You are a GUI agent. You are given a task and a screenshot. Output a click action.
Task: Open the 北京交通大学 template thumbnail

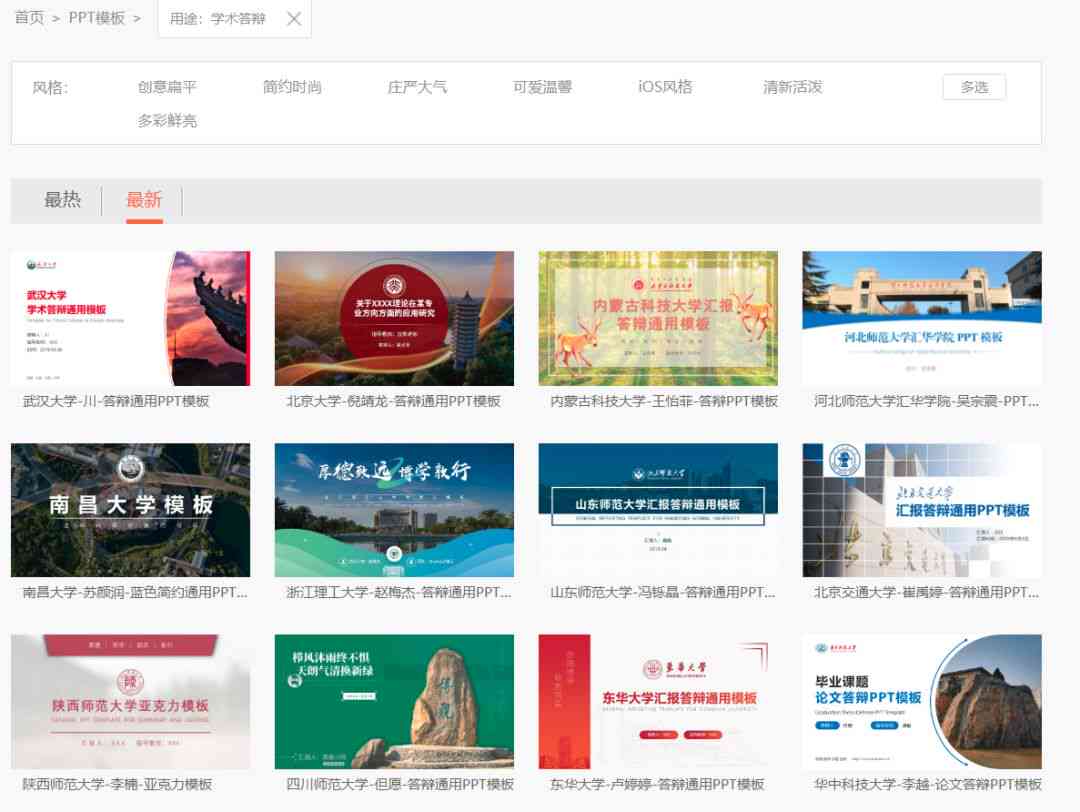(922, 510)
